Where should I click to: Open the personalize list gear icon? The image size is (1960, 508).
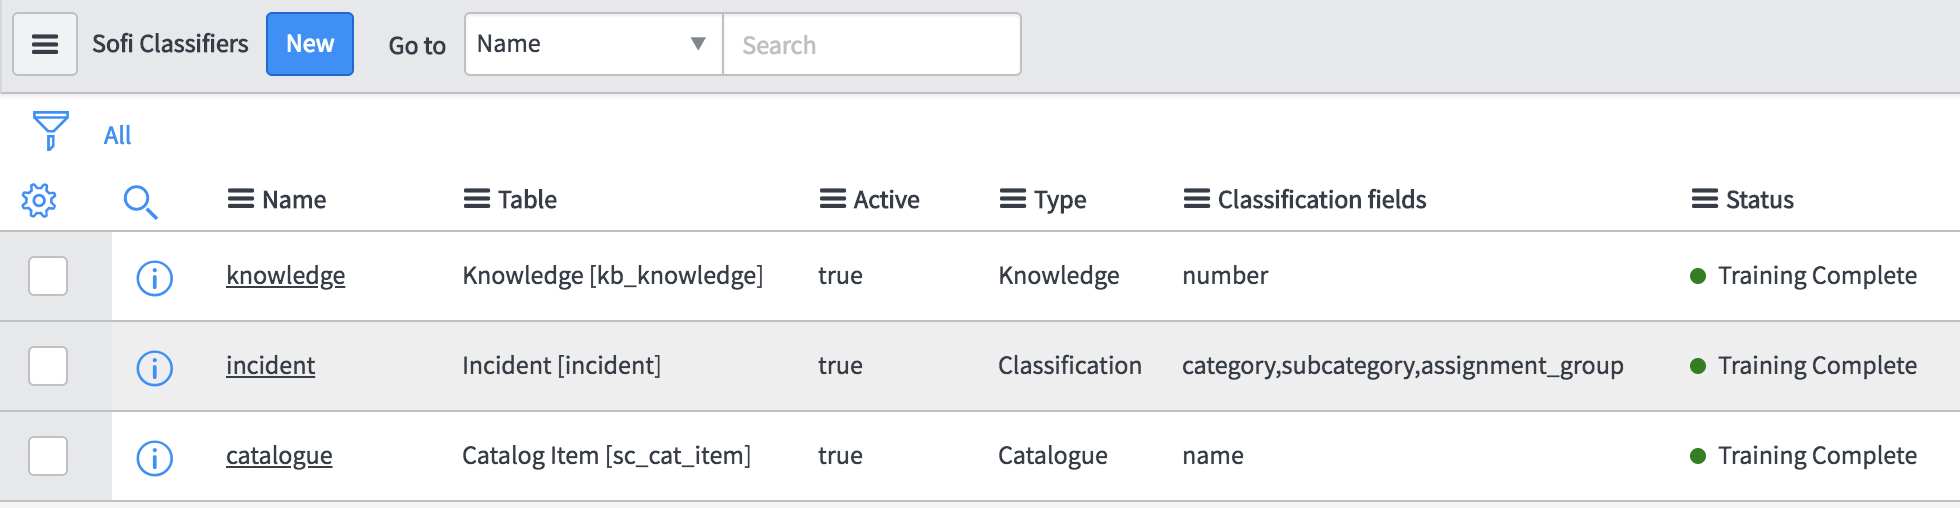tap(39, 200)
